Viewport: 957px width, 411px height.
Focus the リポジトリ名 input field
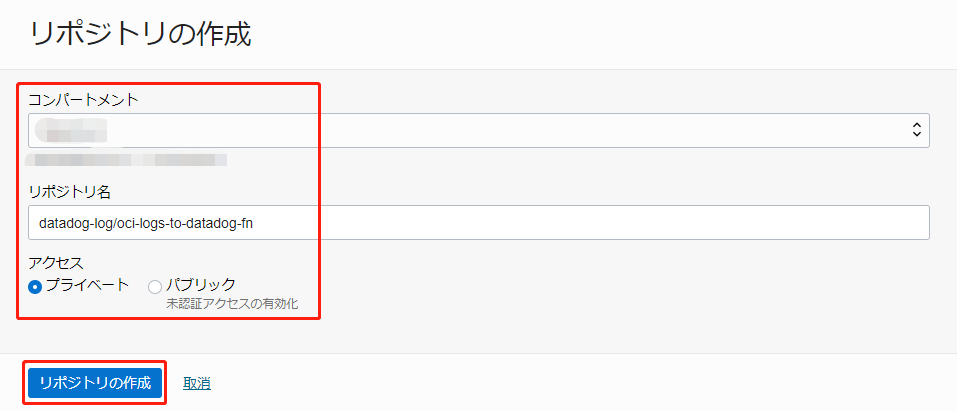click(x=479, y=222)
